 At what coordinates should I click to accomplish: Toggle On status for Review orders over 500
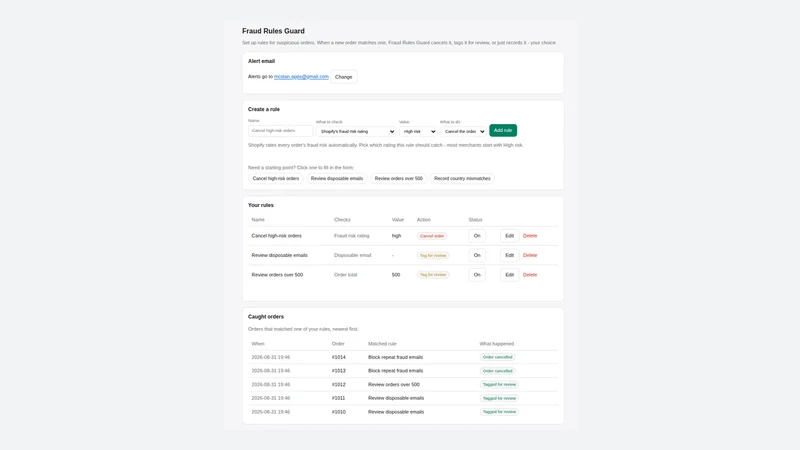pyautogui.click(x=477, y=274)
